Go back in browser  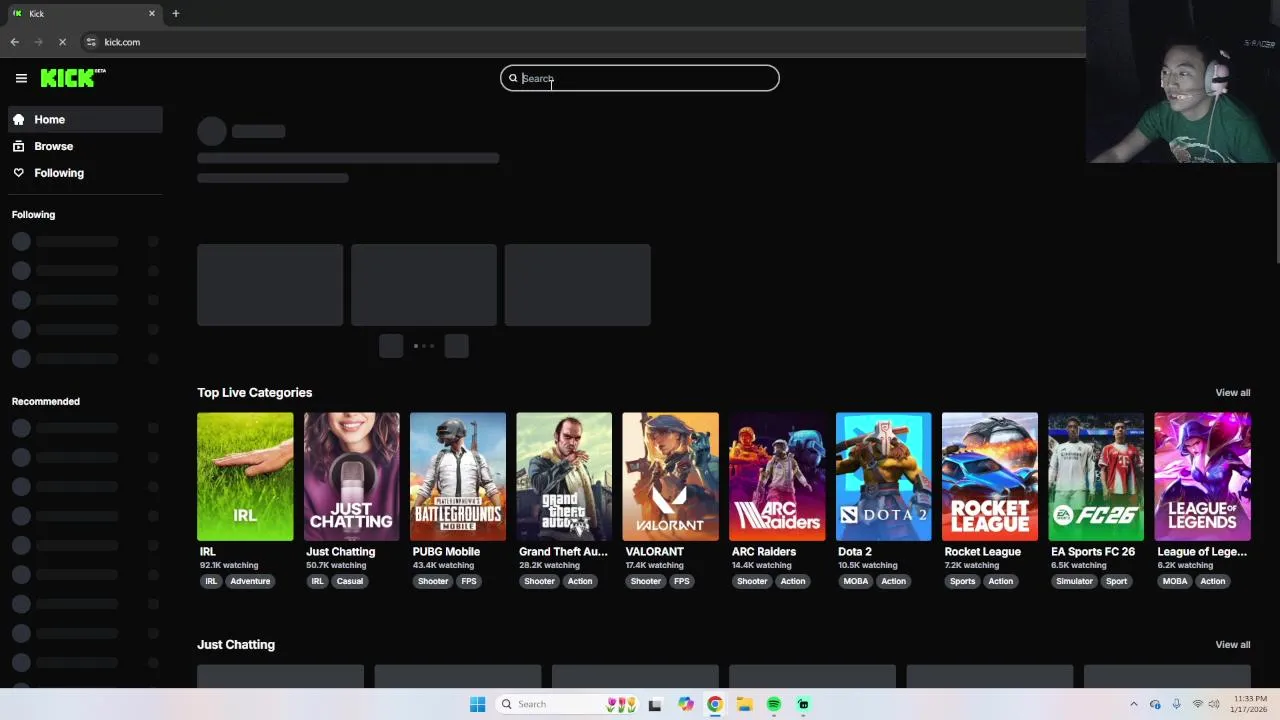pos(14,42)
